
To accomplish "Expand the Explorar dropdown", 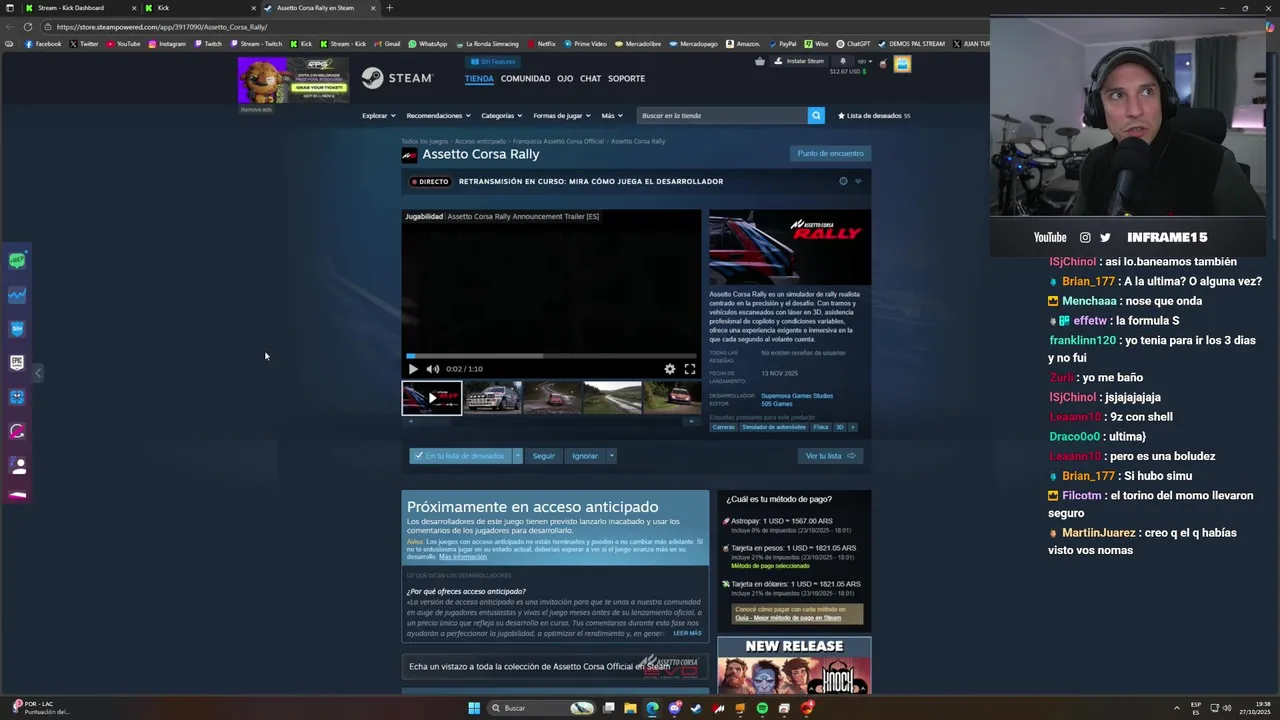I will tap(378, 115).
